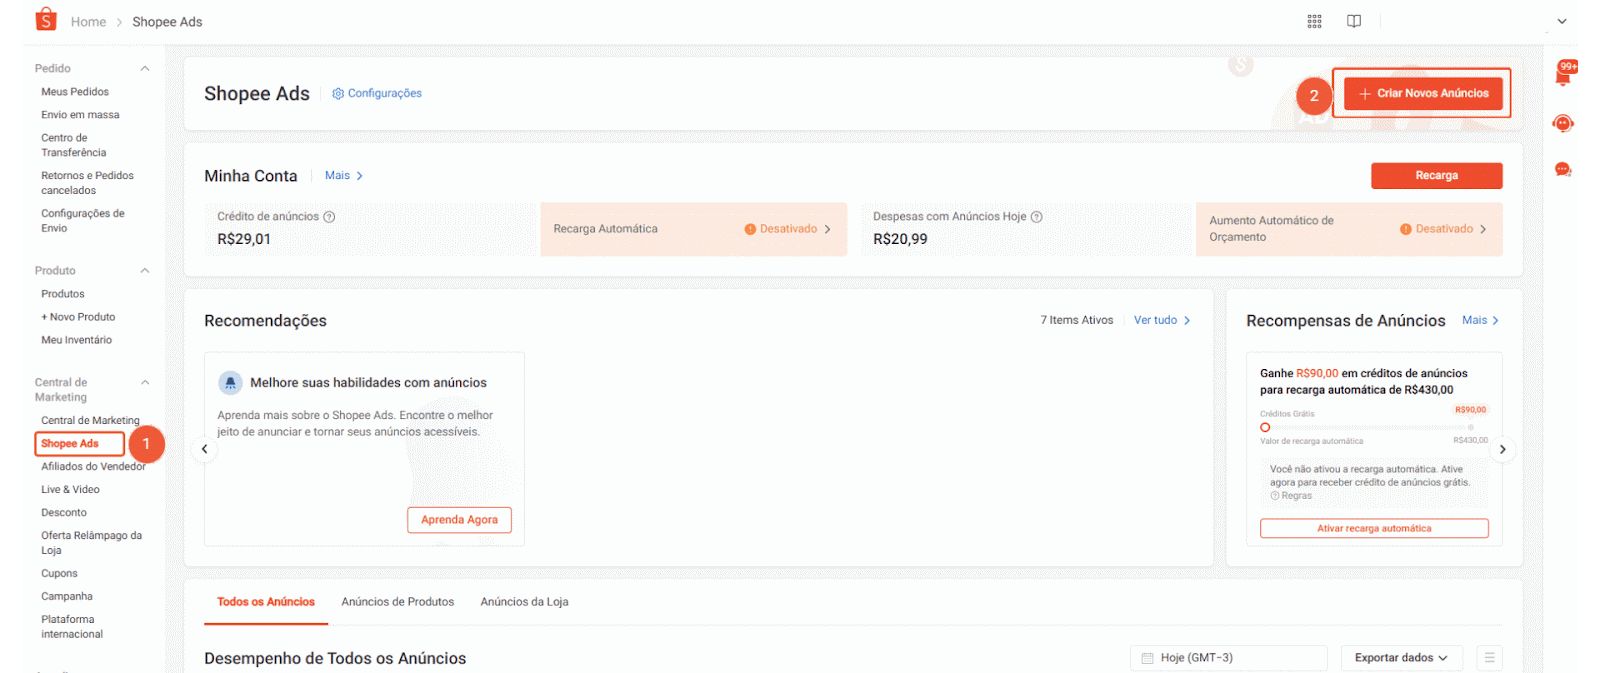Open Meus Pedidos in sidebar
Viewport: 1600px width, 673px height.
coord(75,91)
